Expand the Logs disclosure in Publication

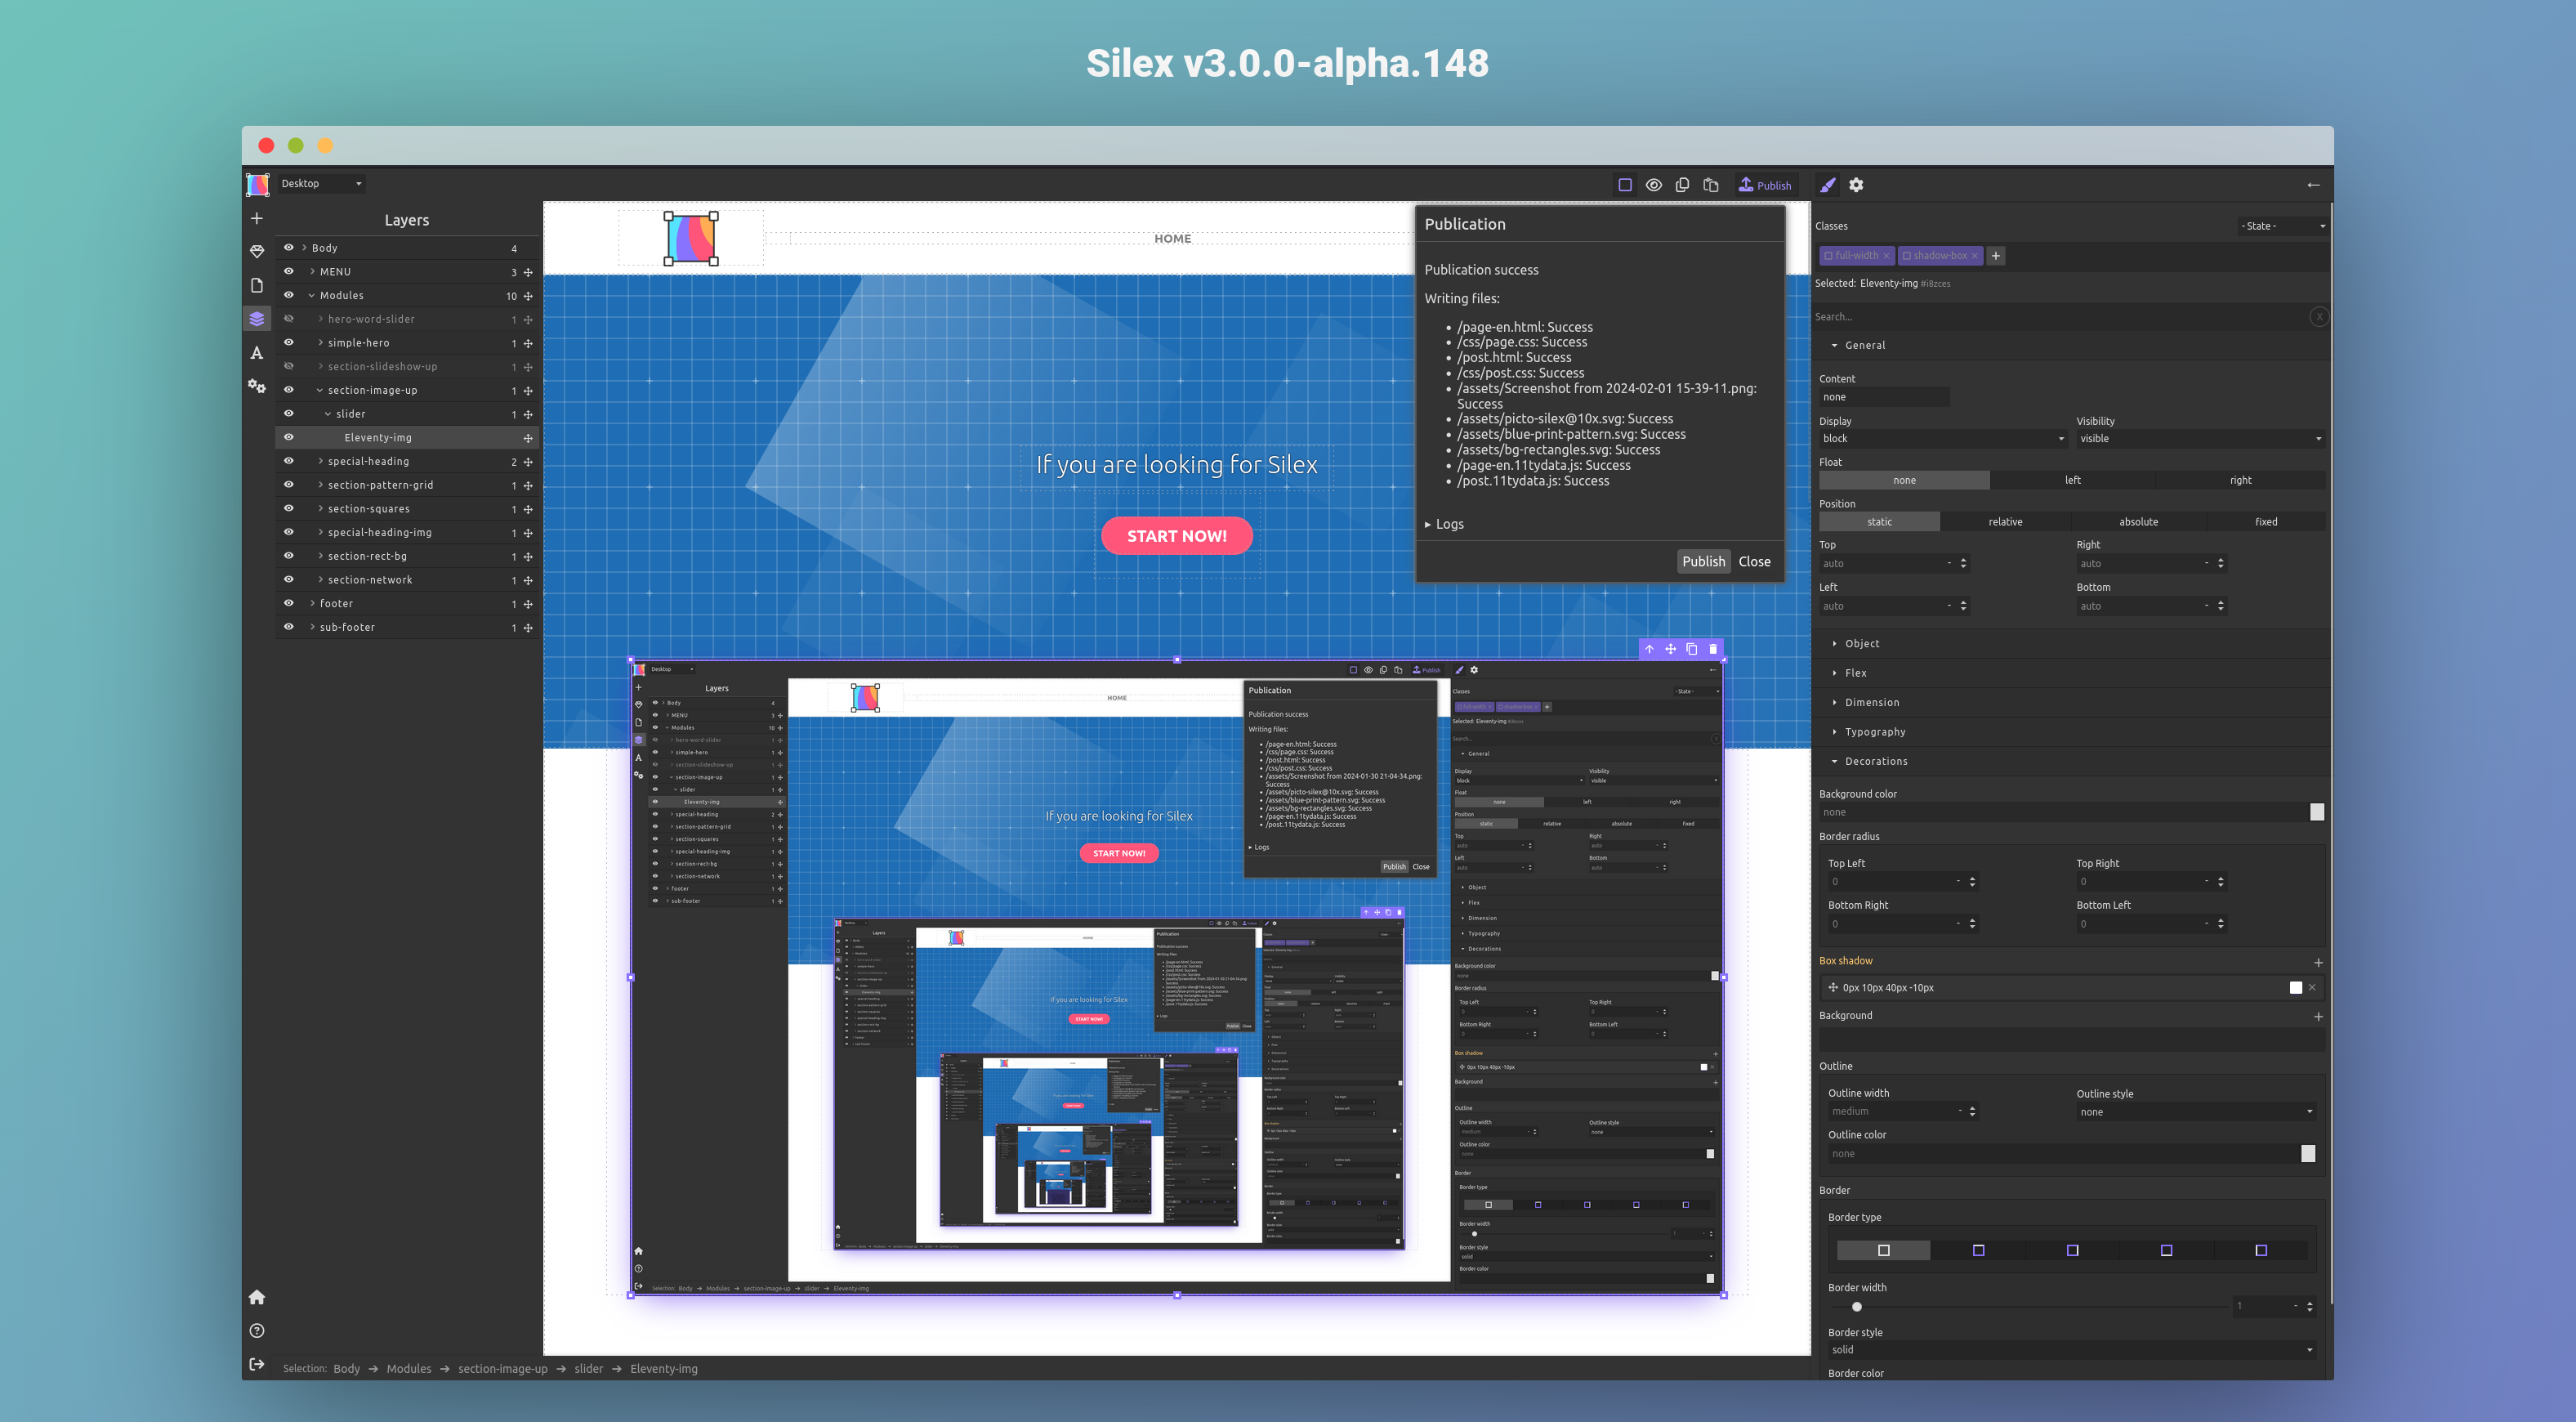click(1444, 524)
